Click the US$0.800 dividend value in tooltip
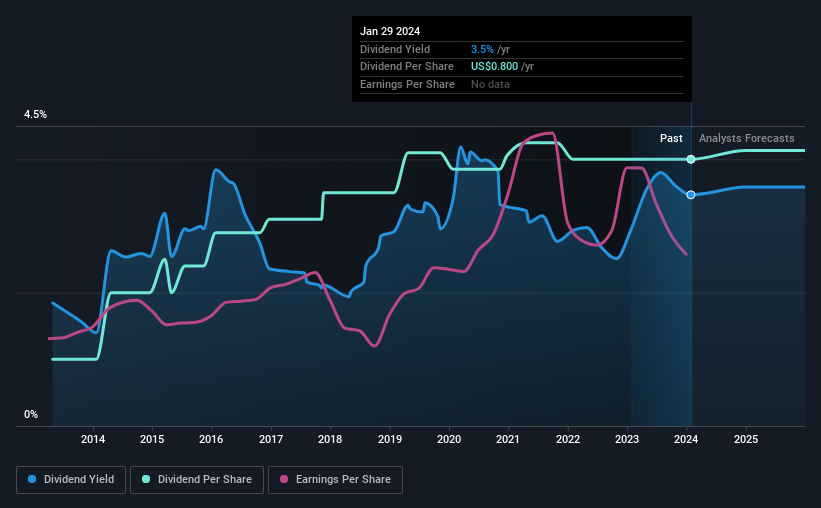This screenshot has height=508, width=821. [x=494, y=67]
